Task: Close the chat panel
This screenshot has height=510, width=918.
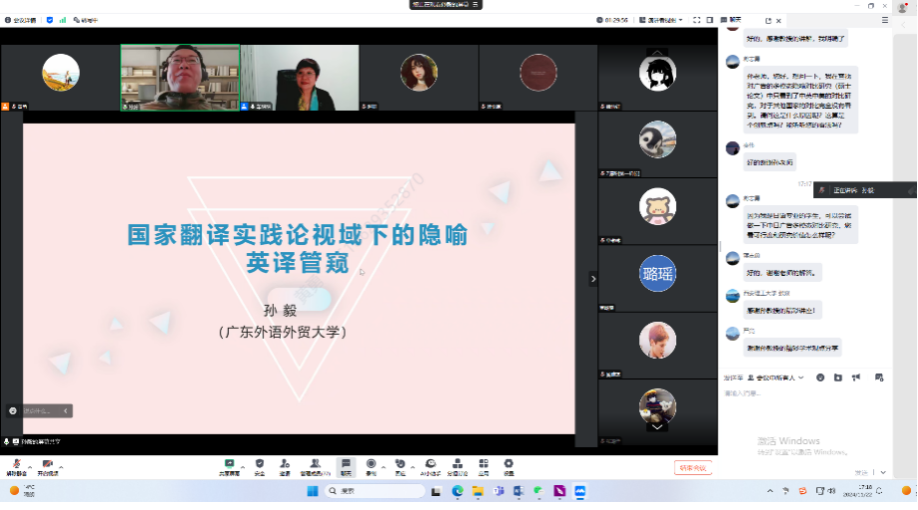Action: coord(779,20)
